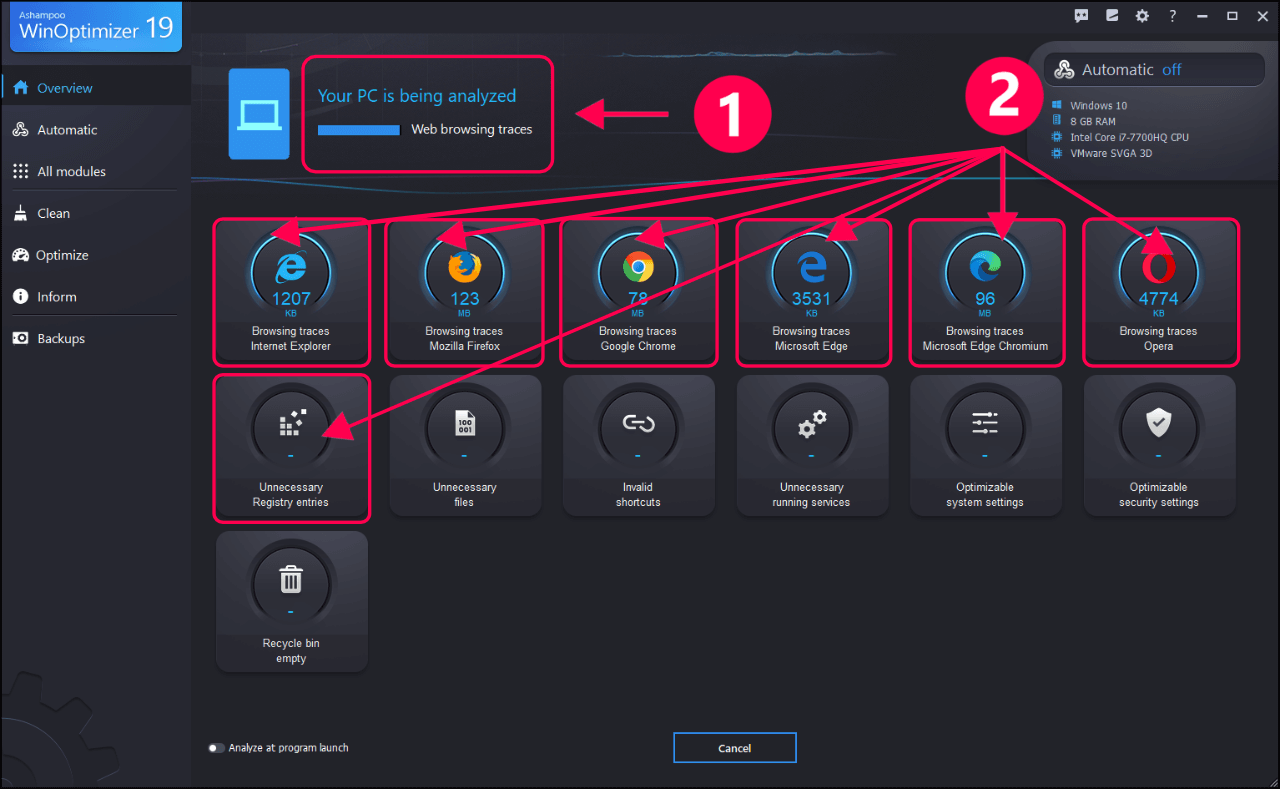The width and height of the screenshot is (1280, 789).
Task: Click the 8 GB RAM info line
Action: click(1083, 121)
